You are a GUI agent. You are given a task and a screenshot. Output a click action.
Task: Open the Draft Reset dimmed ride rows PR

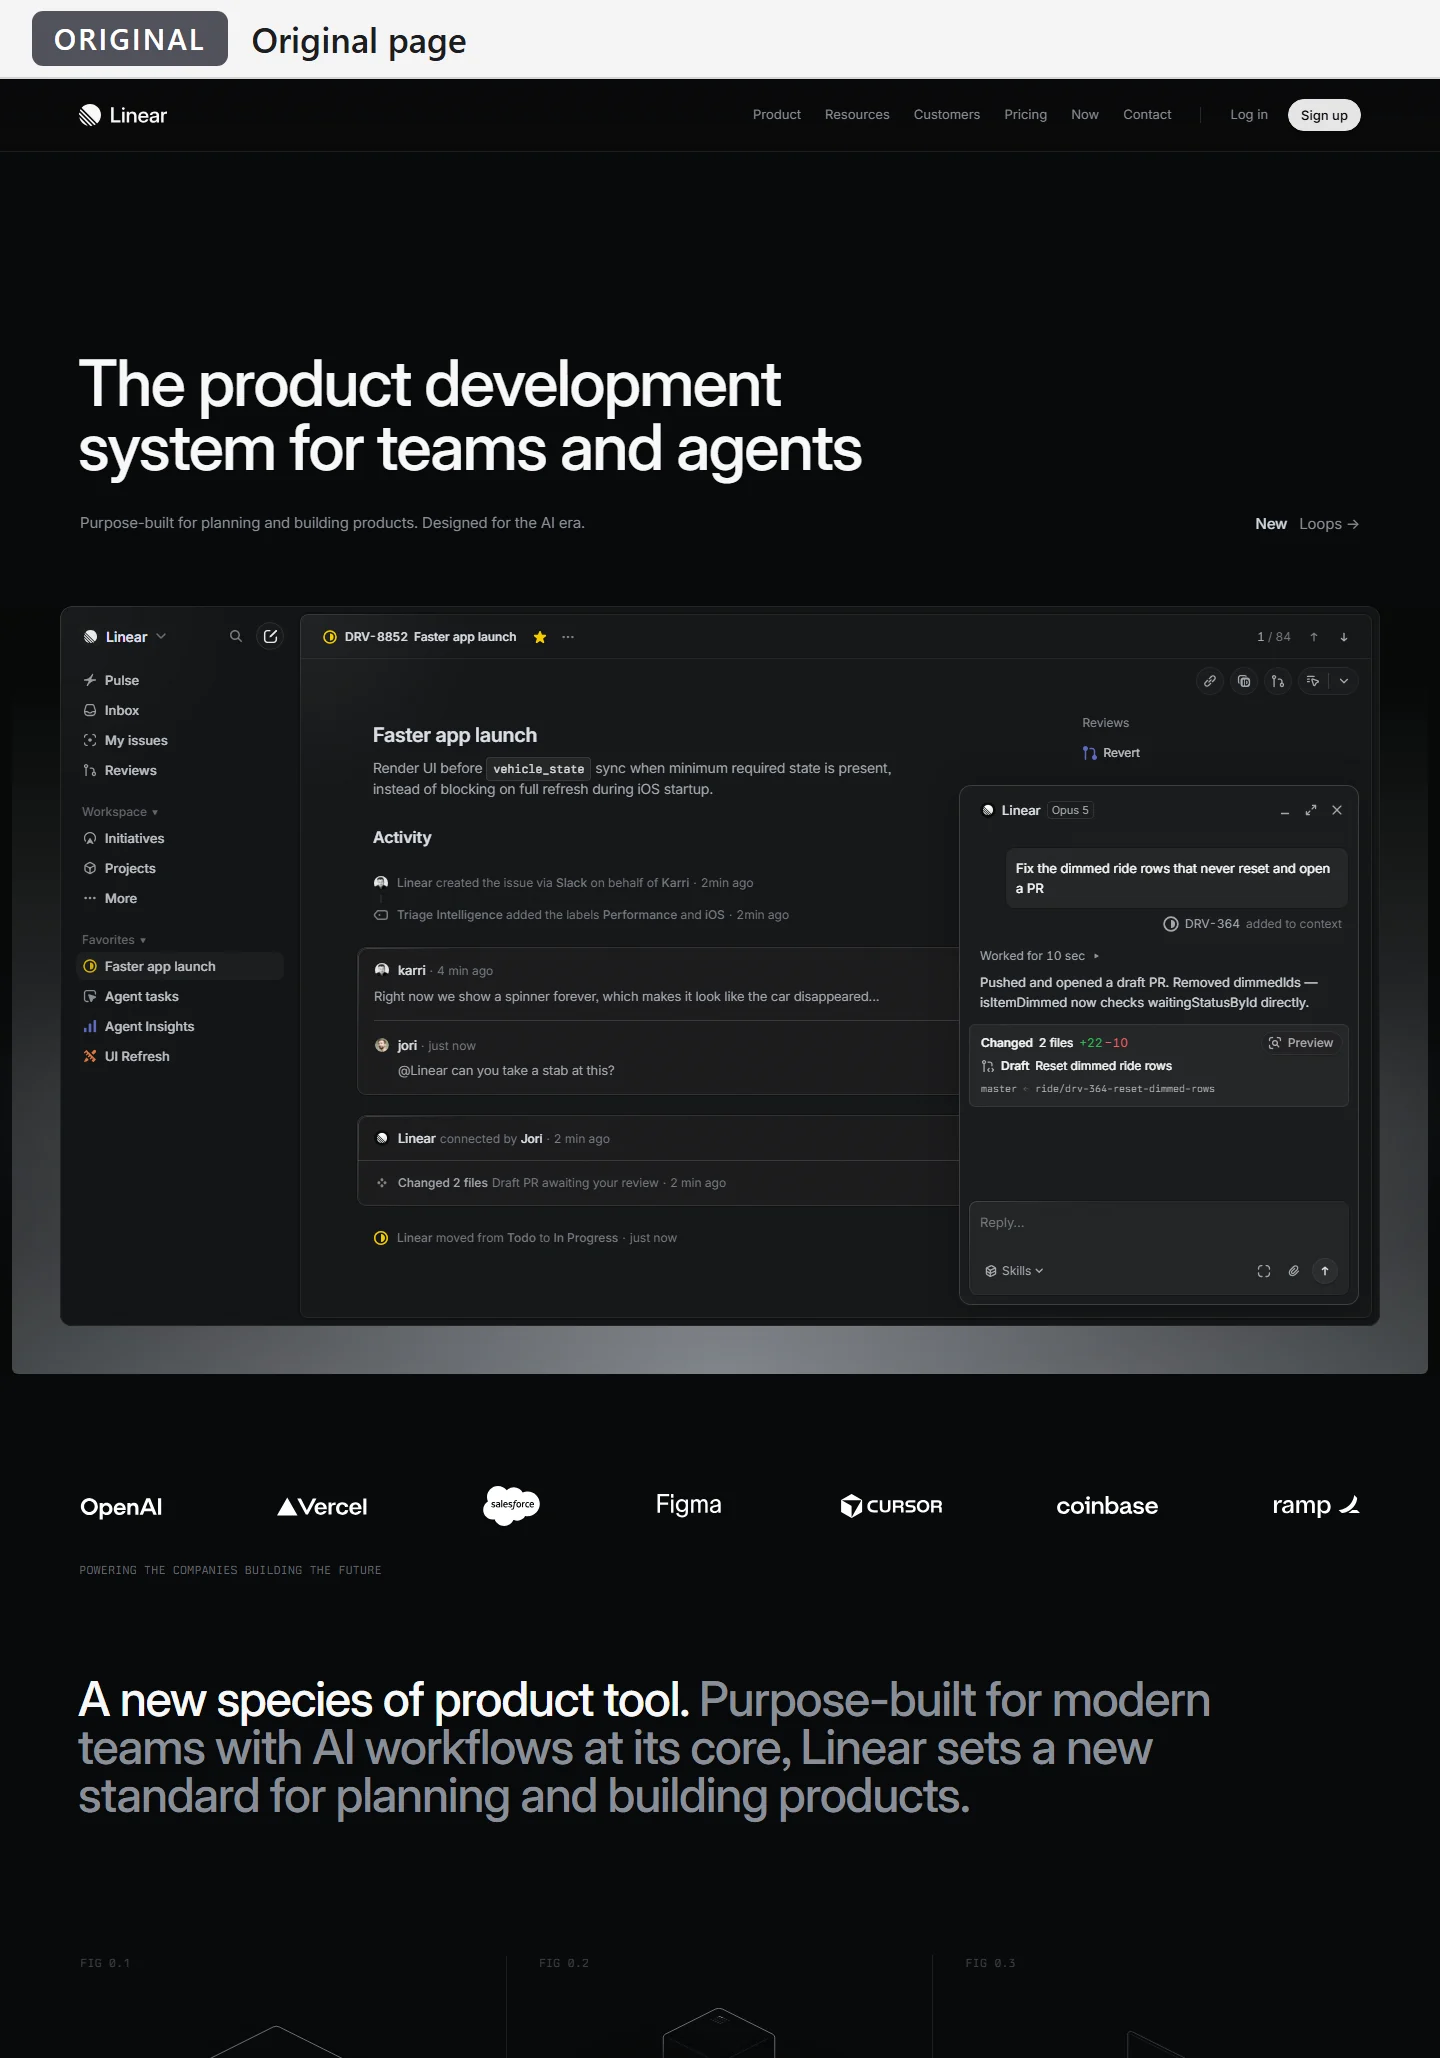[x=1077, y=1066]
